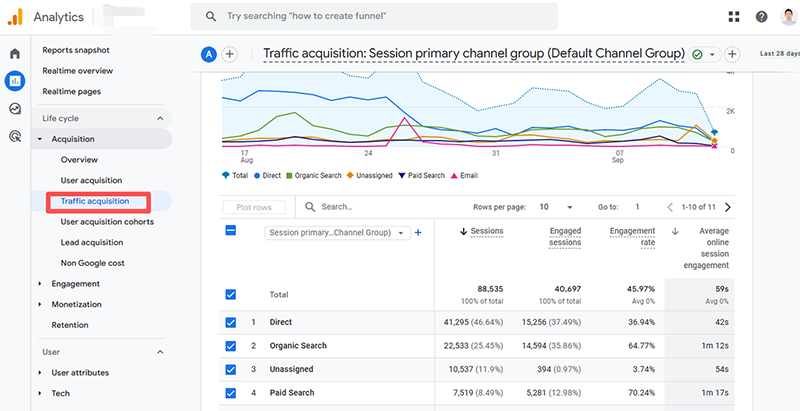Open the Advertising icon in left rail
800x411 pixels.
(x=15, y=137)
